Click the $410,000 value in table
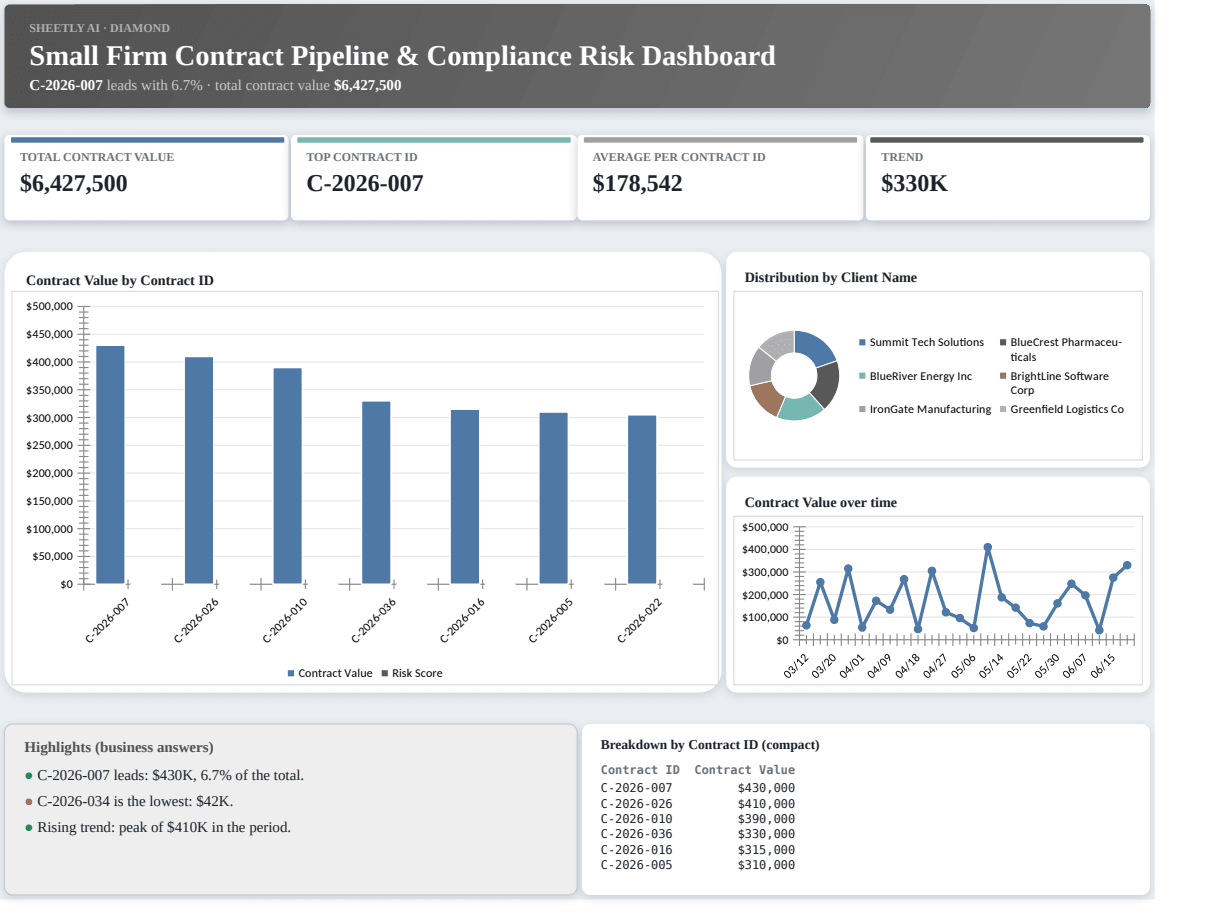This screenshot has height=922, width=1227. tap(766, 803)
